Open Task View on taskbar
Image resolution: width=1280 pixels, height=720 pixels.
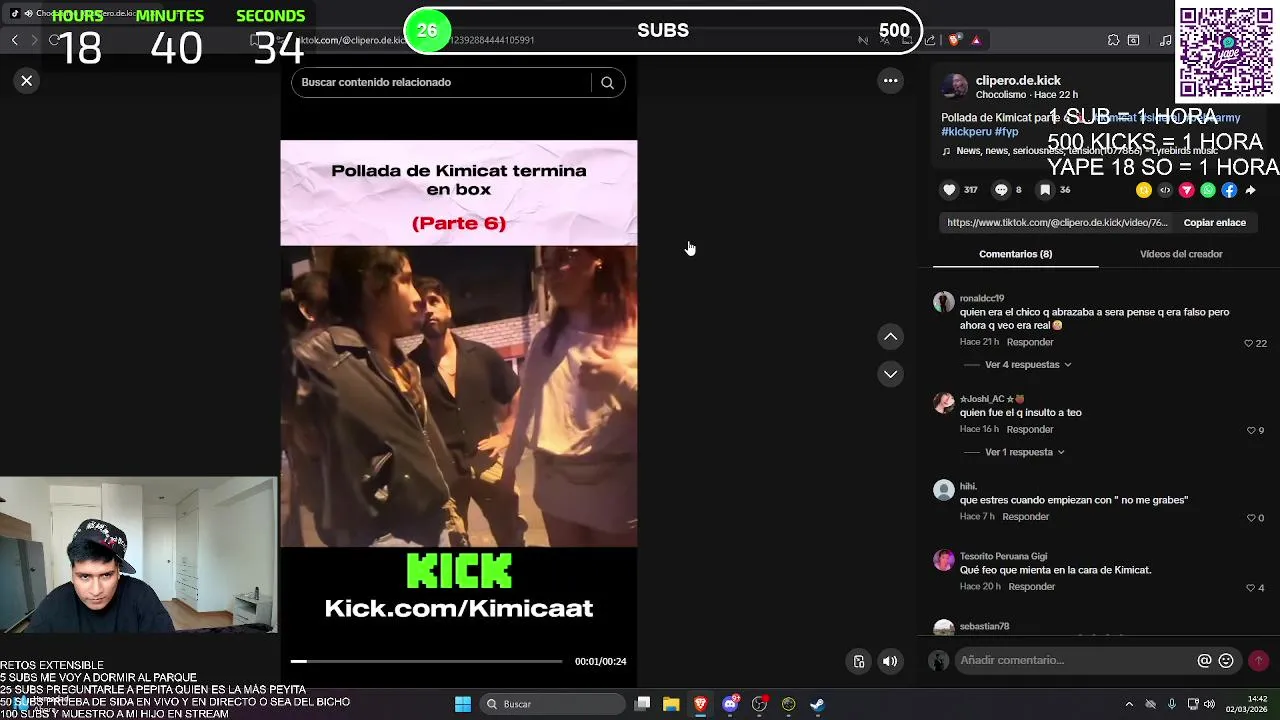coord(642,704)
